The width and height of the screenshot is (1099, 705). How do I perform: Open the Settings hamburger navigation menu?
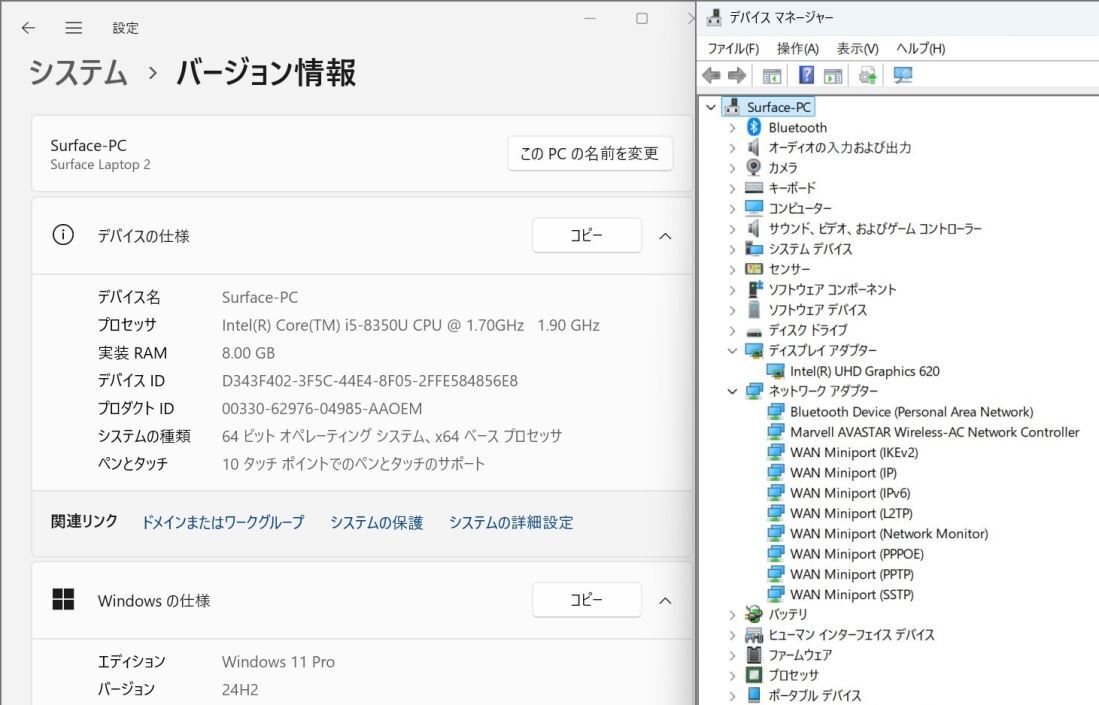click(x=74, y=27)
